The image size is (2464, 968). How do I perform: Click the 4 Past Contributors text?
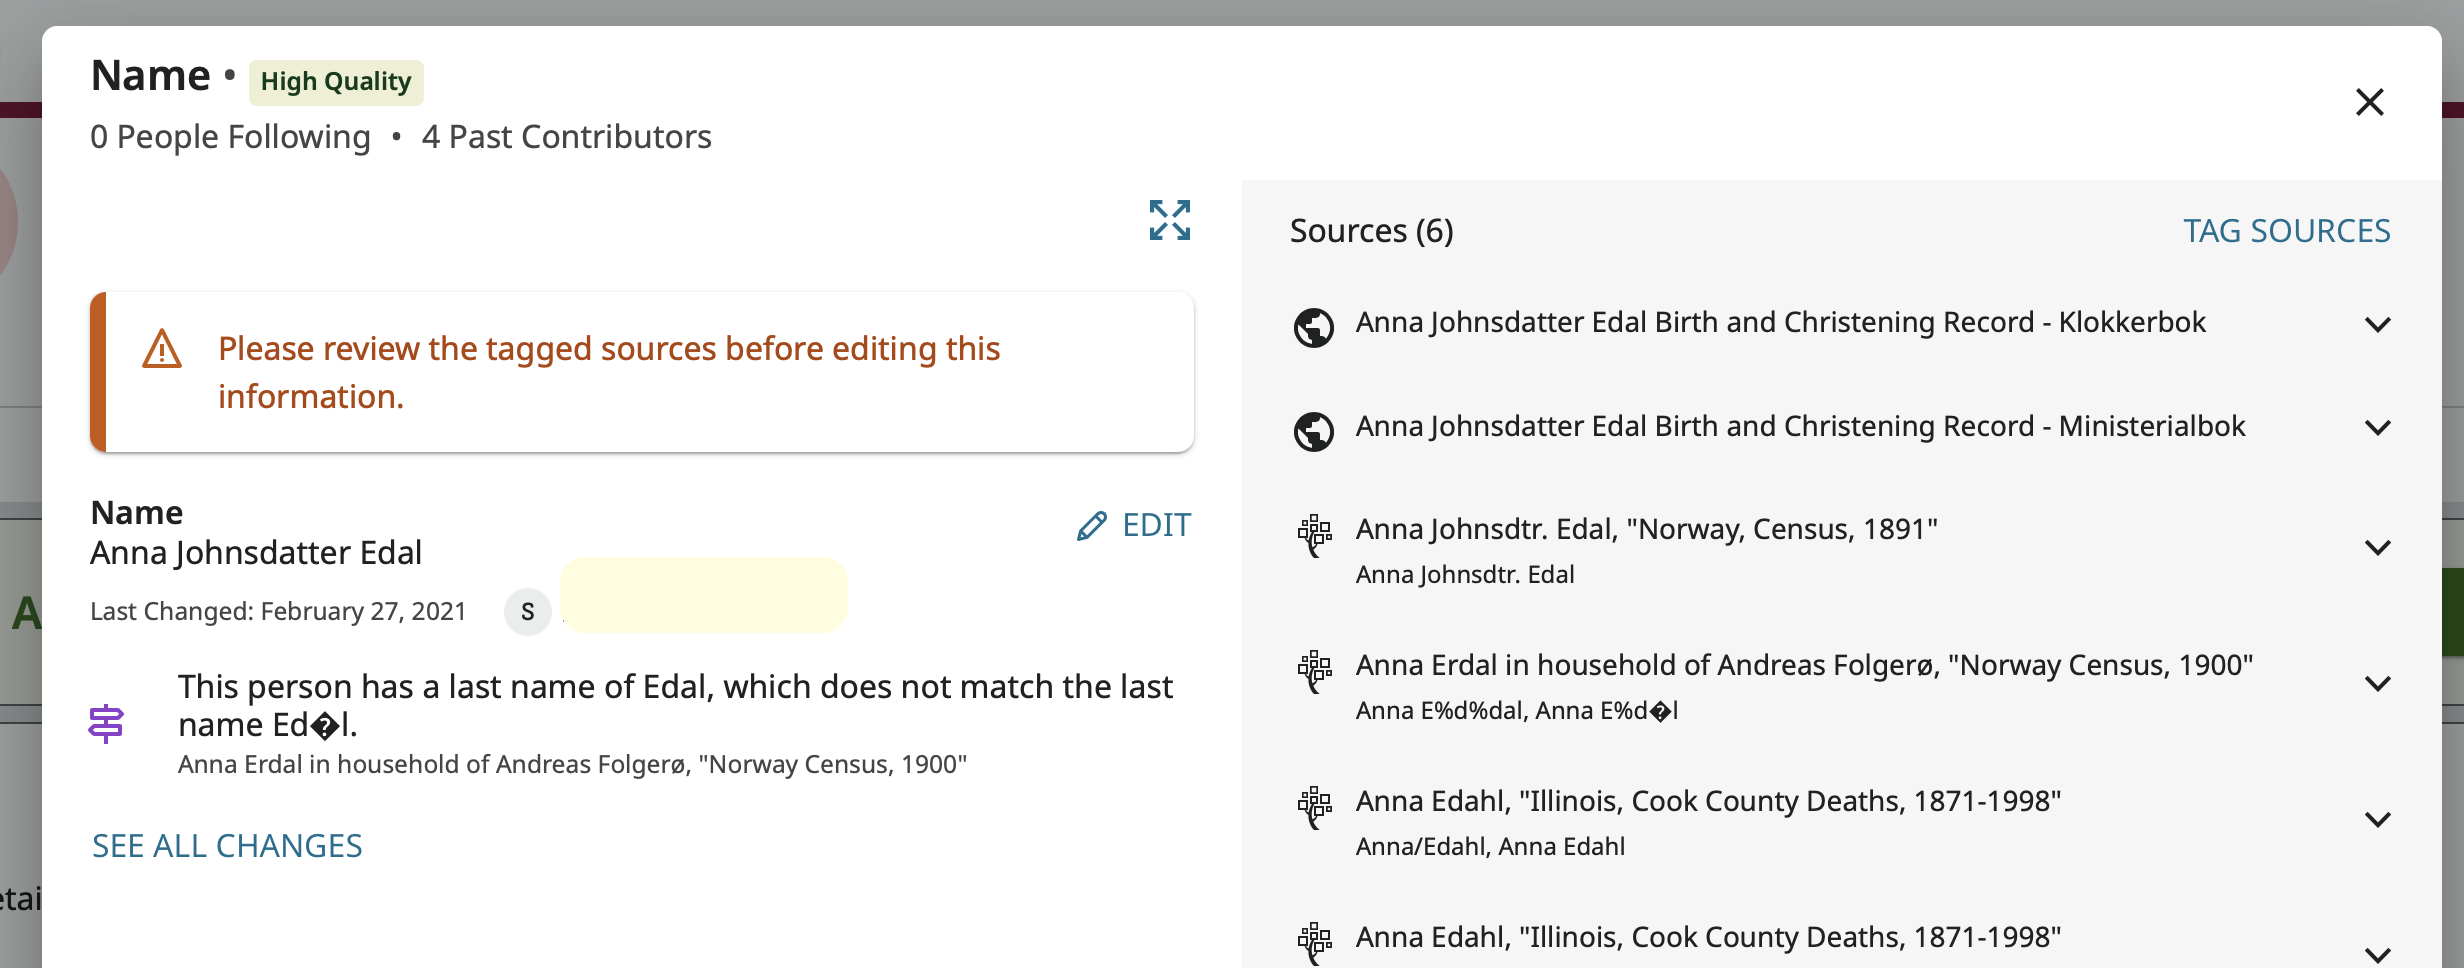566,137
